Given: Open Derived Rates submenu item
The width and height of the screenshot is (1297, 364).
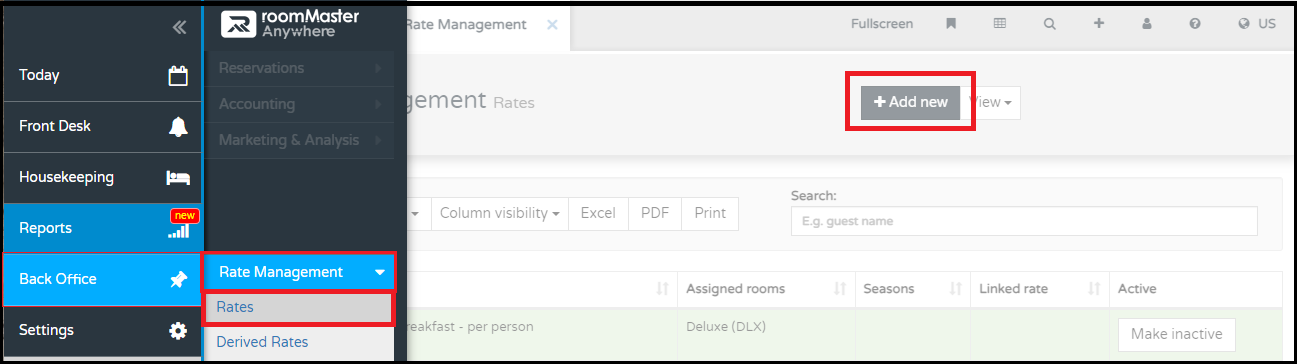Looking at the screenshot, I should [262, 342].
